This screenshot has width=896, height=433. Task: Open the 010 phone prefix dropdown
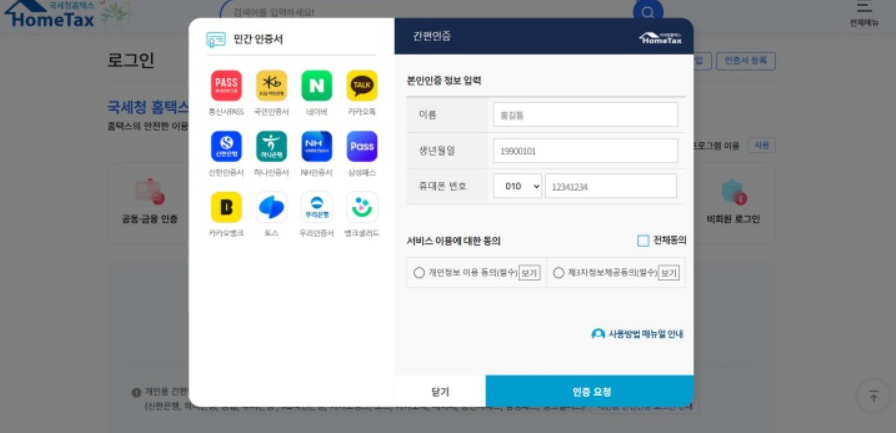[x=518, y=186]
